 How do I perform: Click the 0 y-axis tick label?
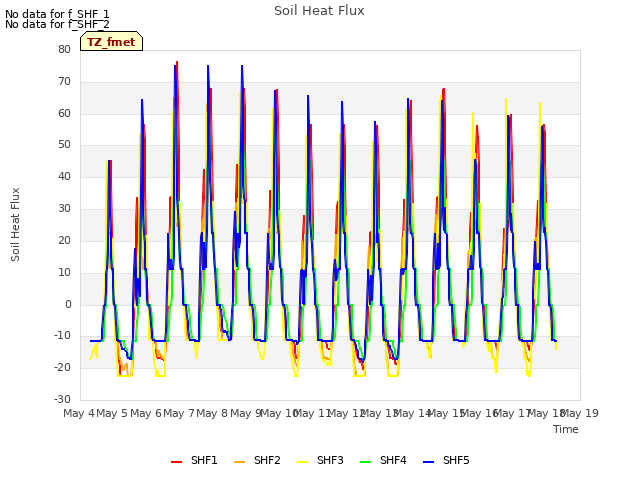(68, 304)
